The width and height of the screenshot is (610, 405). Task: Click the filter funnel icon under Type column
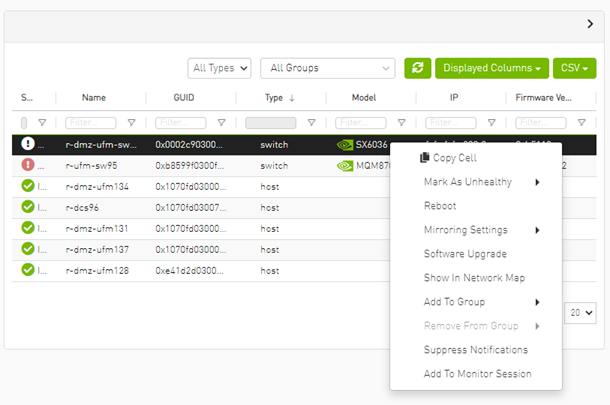(311, 123)
